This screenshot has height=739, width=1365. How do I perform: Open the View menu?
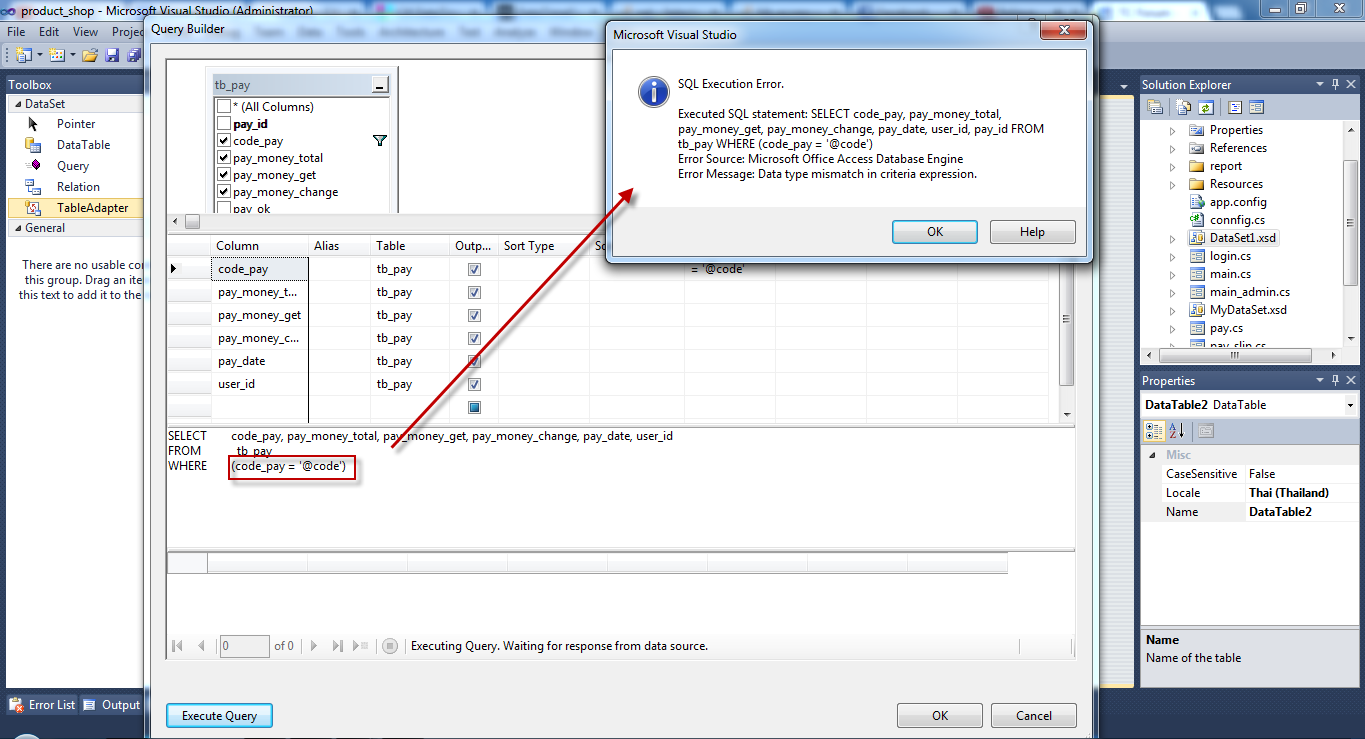85,32
